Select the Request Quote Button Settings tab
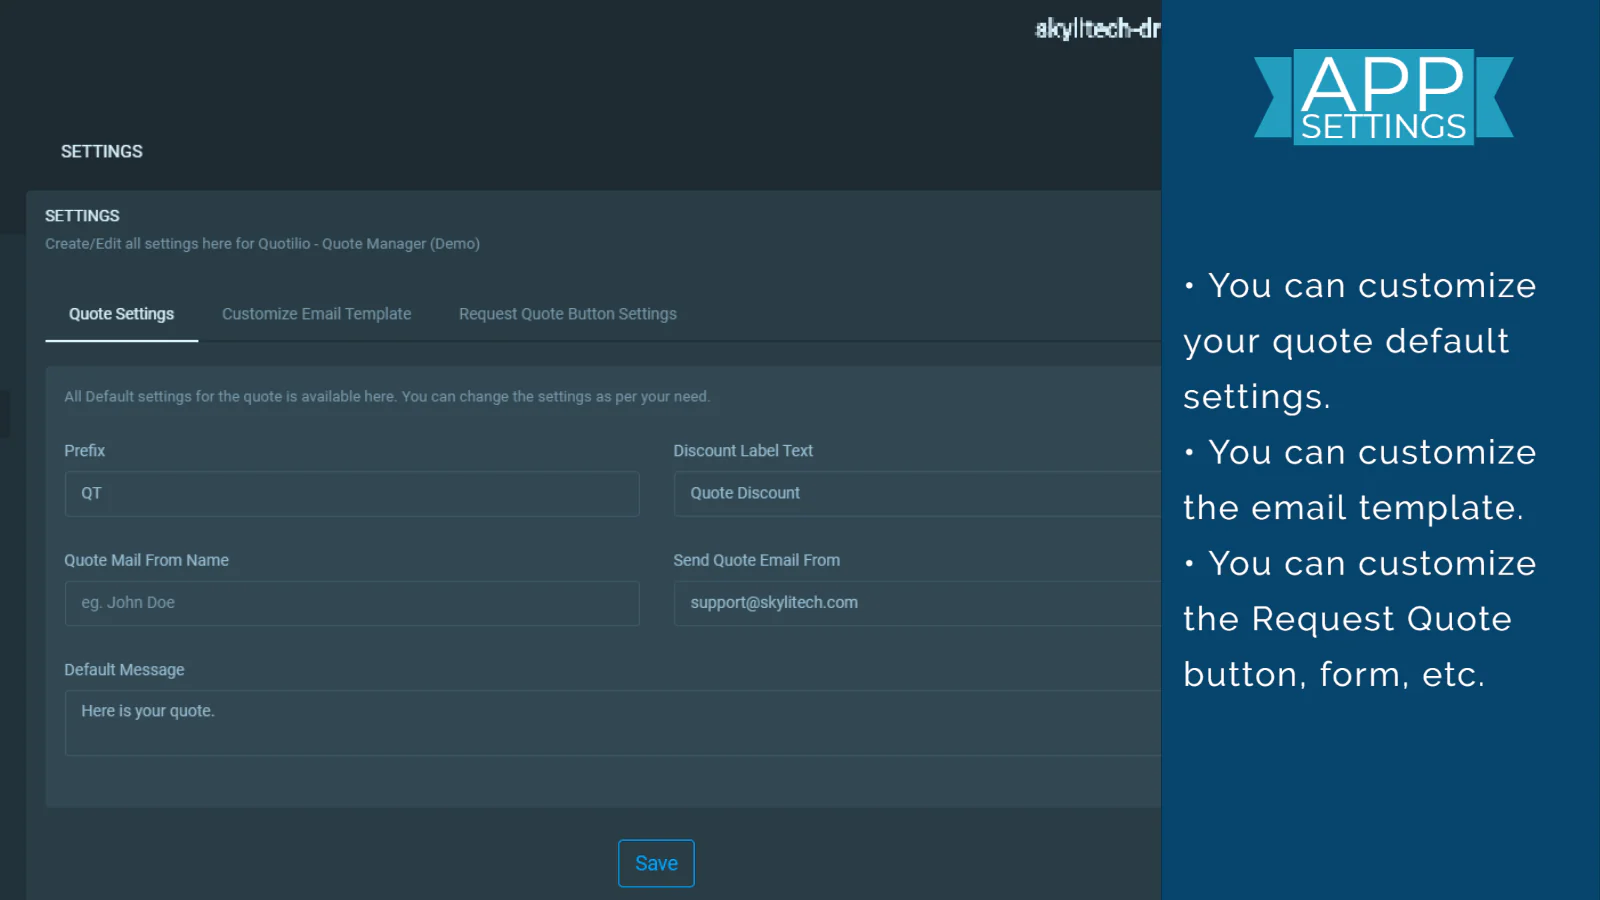Image resolution: width=1600 pixels, height=900 pixels. pyautogui.click(x=567, y=314)
